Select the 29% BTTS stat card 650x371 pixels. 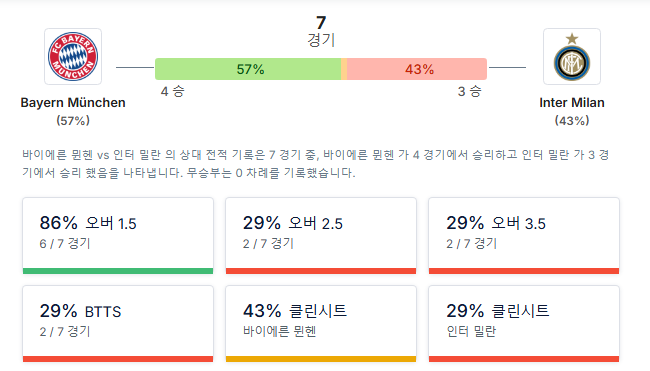(118, 324)
